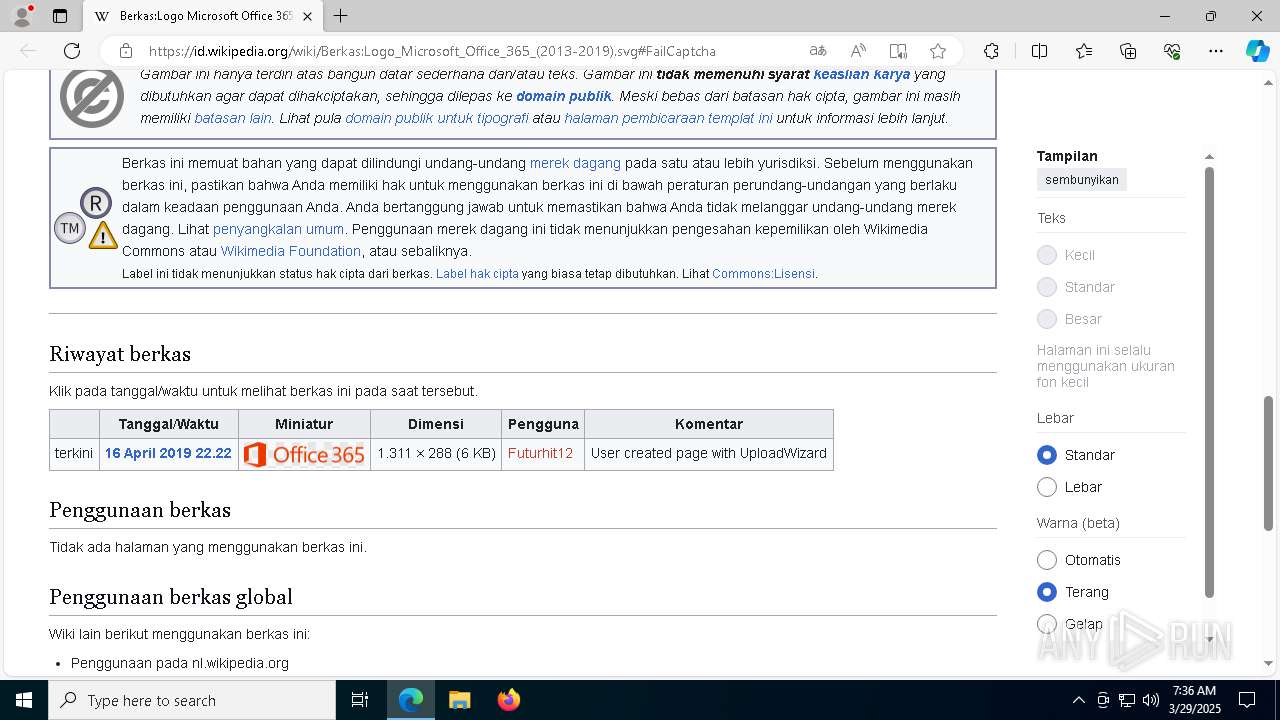Screen dimensions: 1280x720
Task: Open the Windows Start menu
Action: (x=24, y=700)
